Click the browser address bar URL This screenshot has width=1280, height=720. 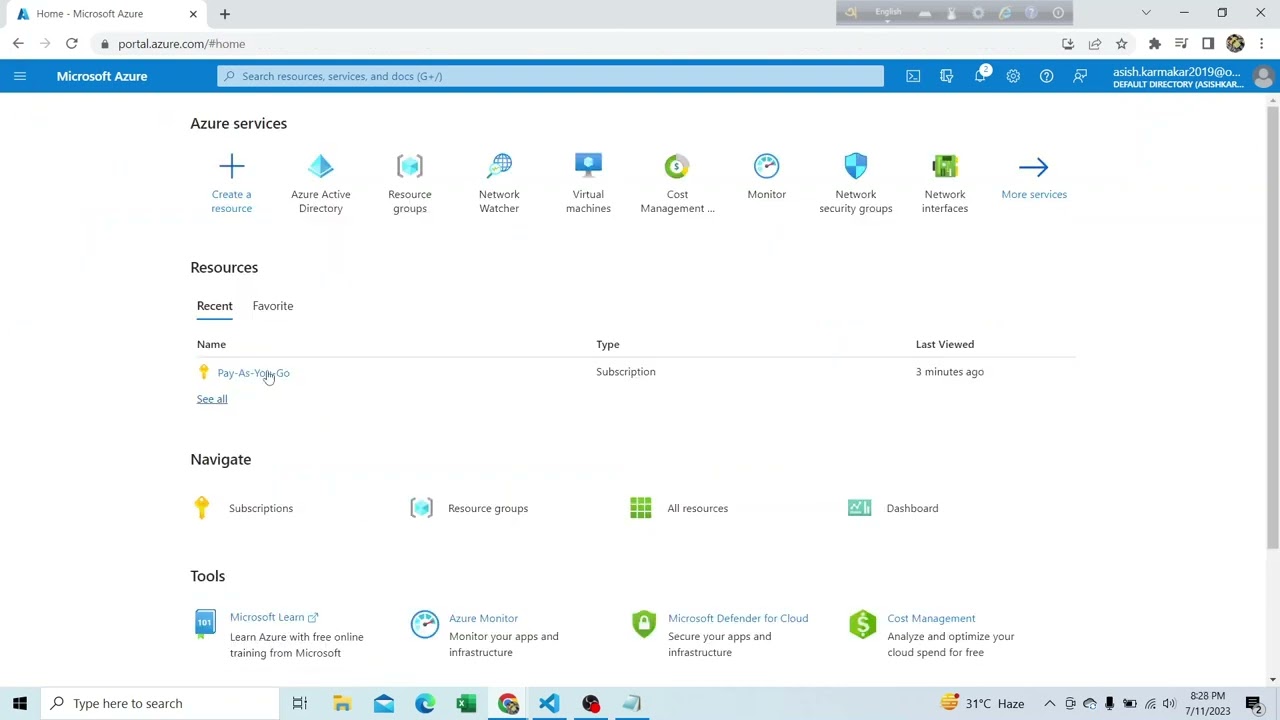pyautogui.click(x=181, y=44)
